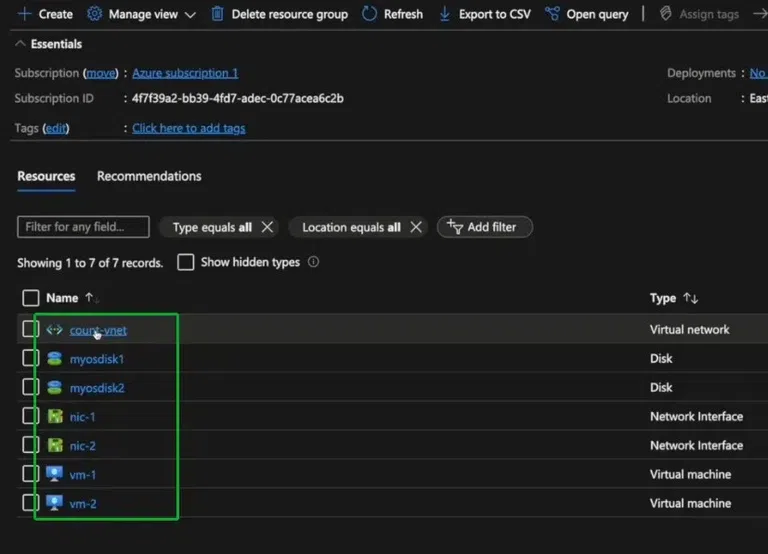This screenshot has width=768, height=554.
Task: Click the Create plus icon
Action: pos(24,14)
